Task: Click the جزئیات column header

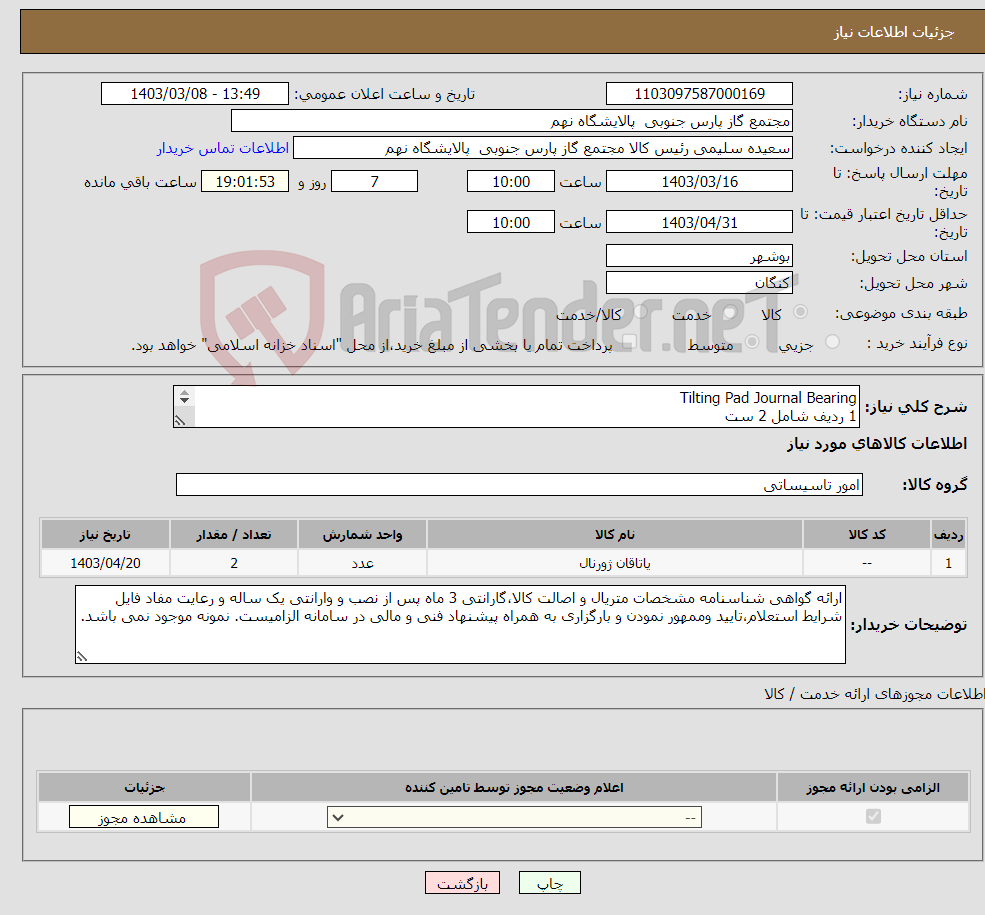Action: [144, 788]
